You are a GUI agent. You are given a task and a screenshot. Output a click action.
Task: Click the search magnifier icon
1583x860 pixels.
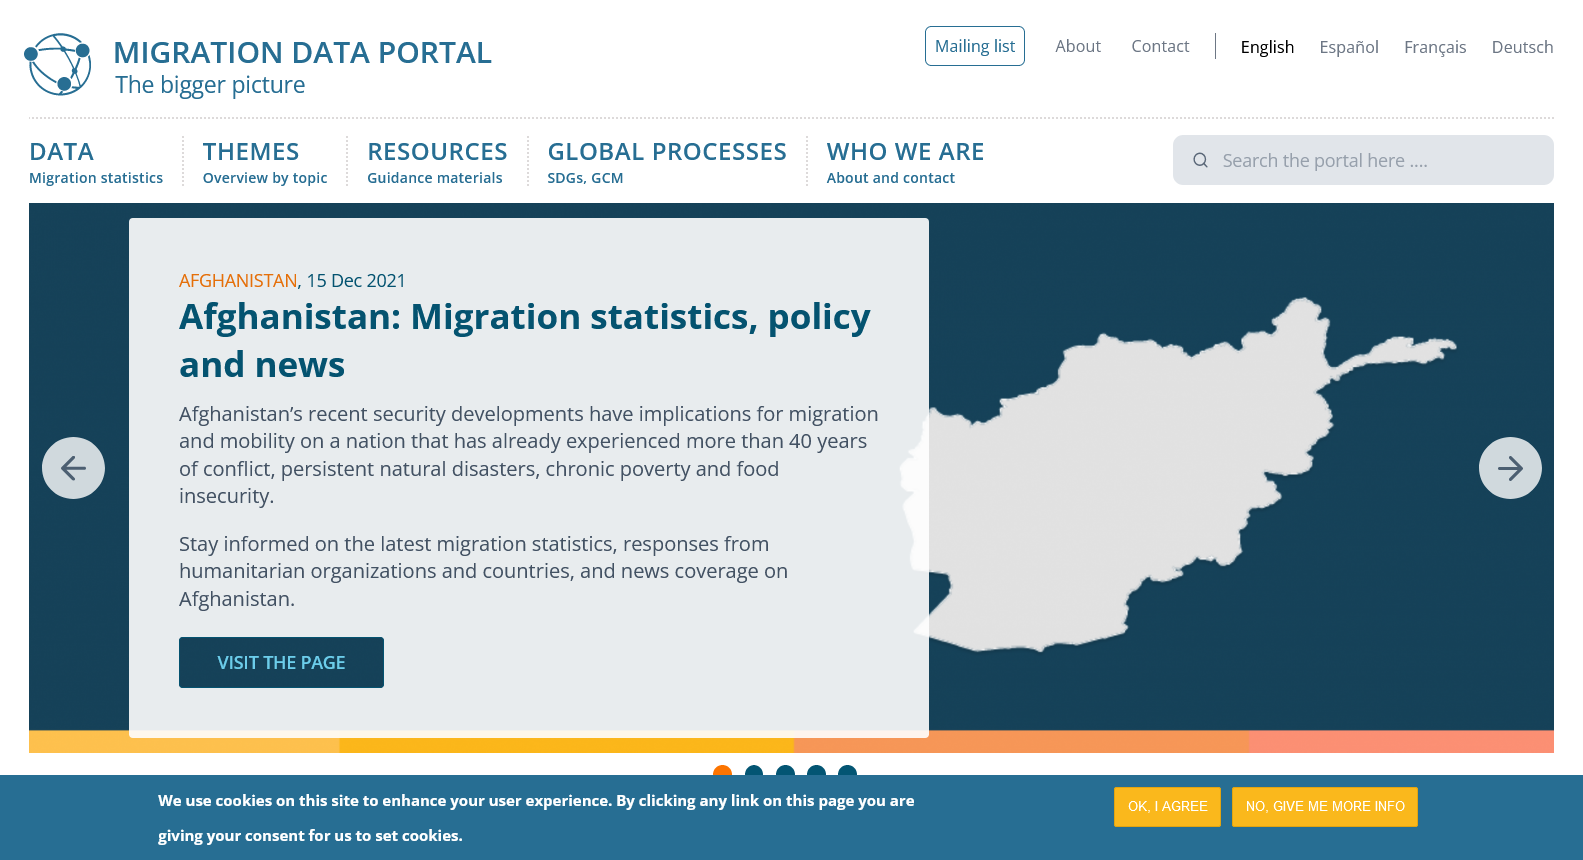[1200, 160]
